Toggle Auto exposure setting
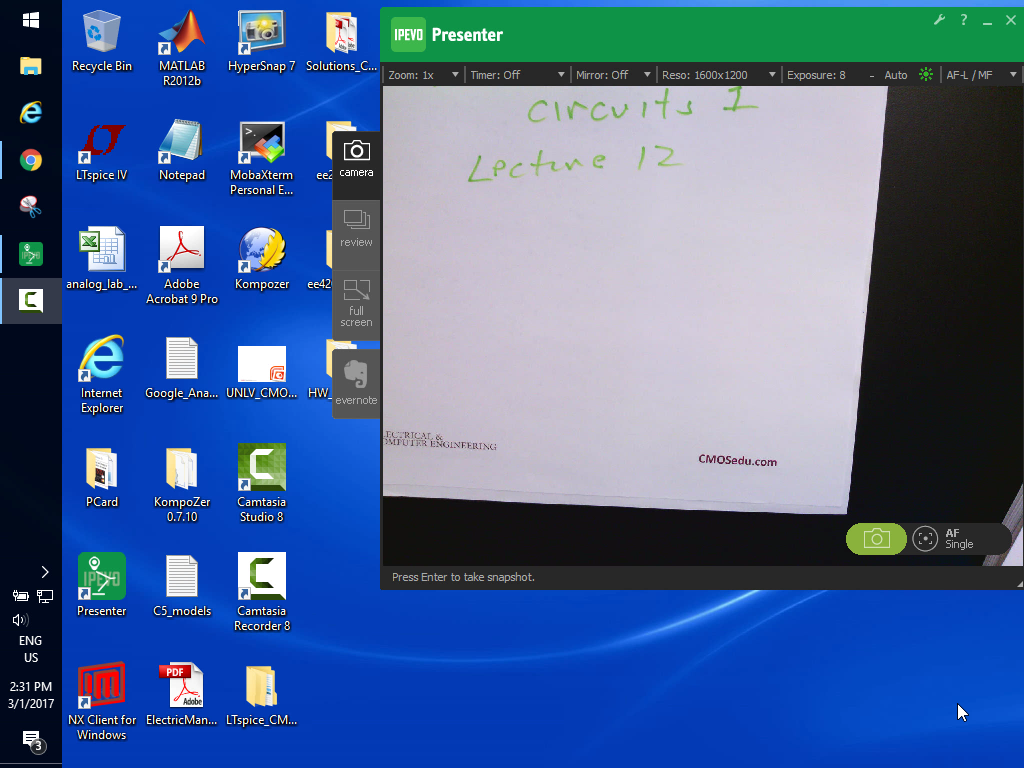 tap(896, 75)
